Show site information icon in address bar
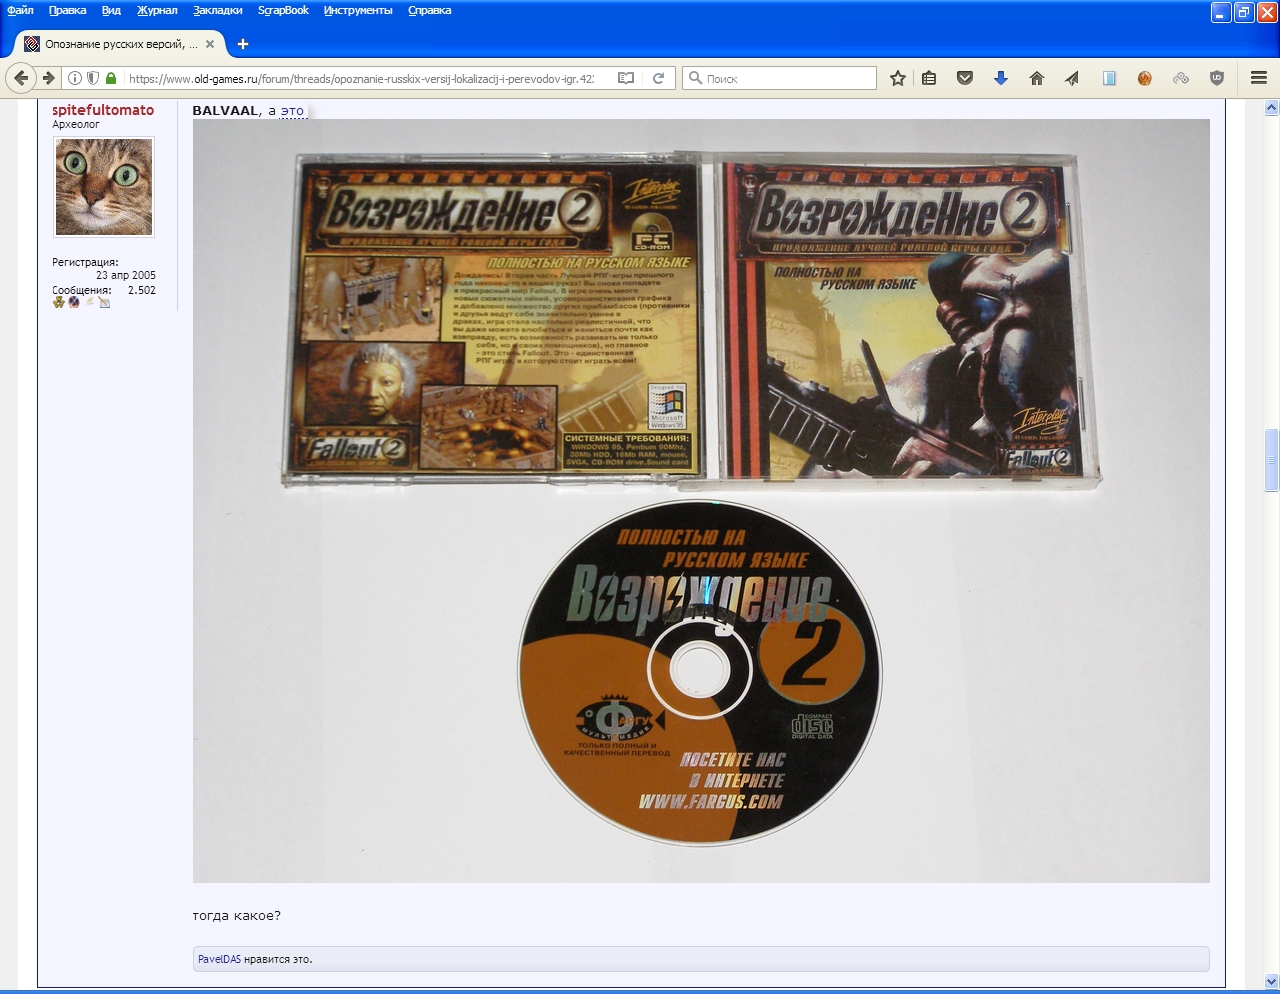1280x994 pixels. [x=75, y=78]
